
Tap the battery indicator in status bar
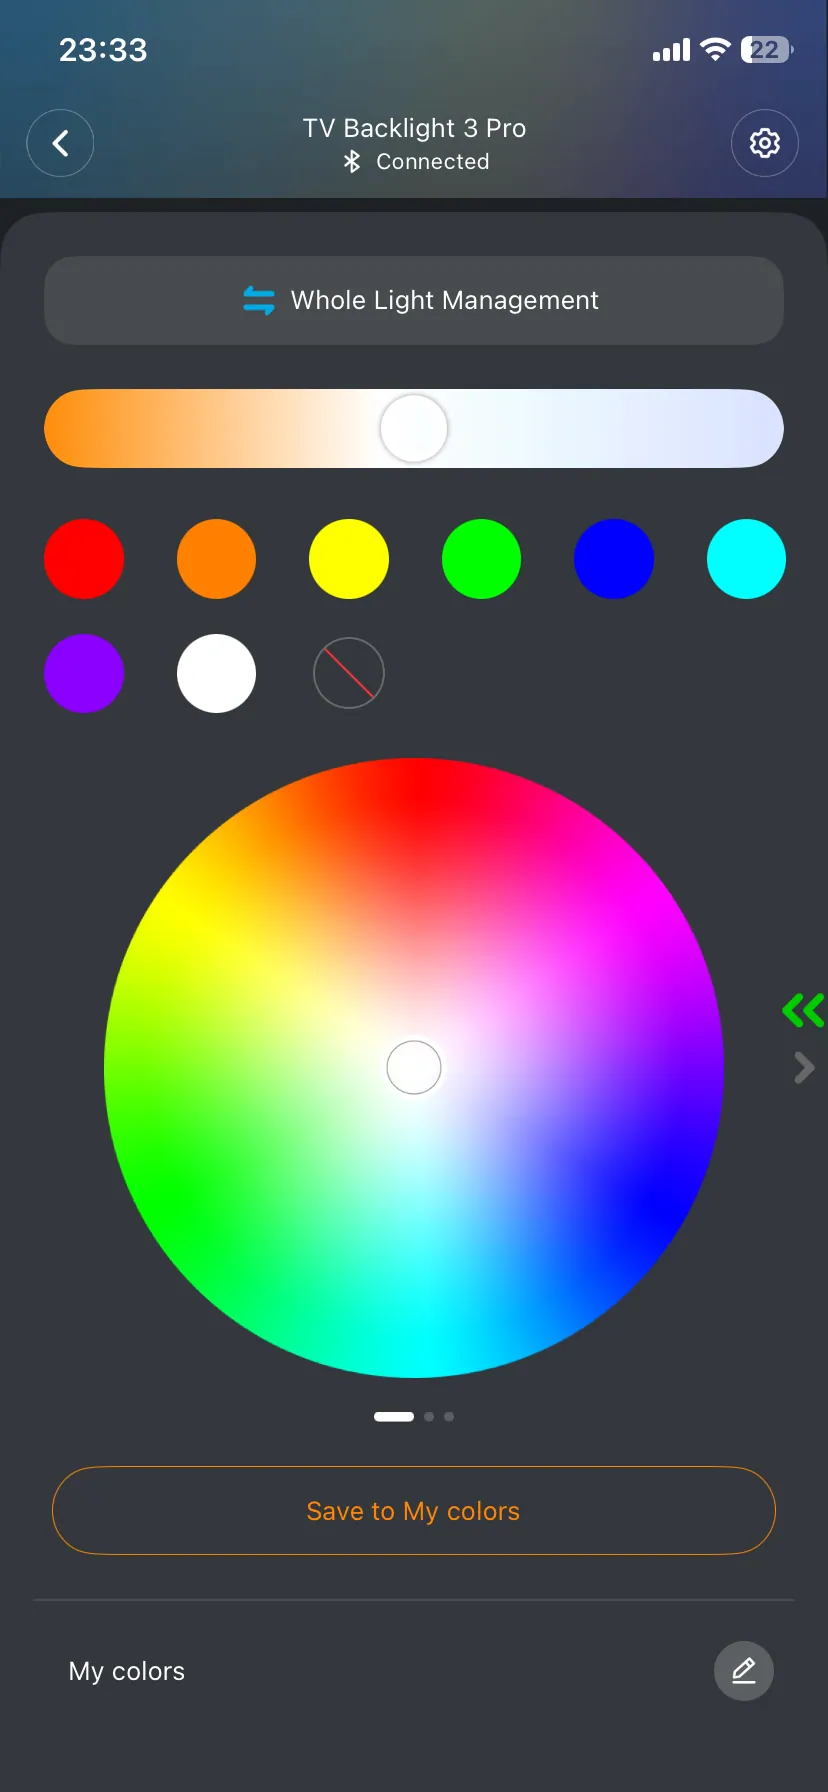766,50
